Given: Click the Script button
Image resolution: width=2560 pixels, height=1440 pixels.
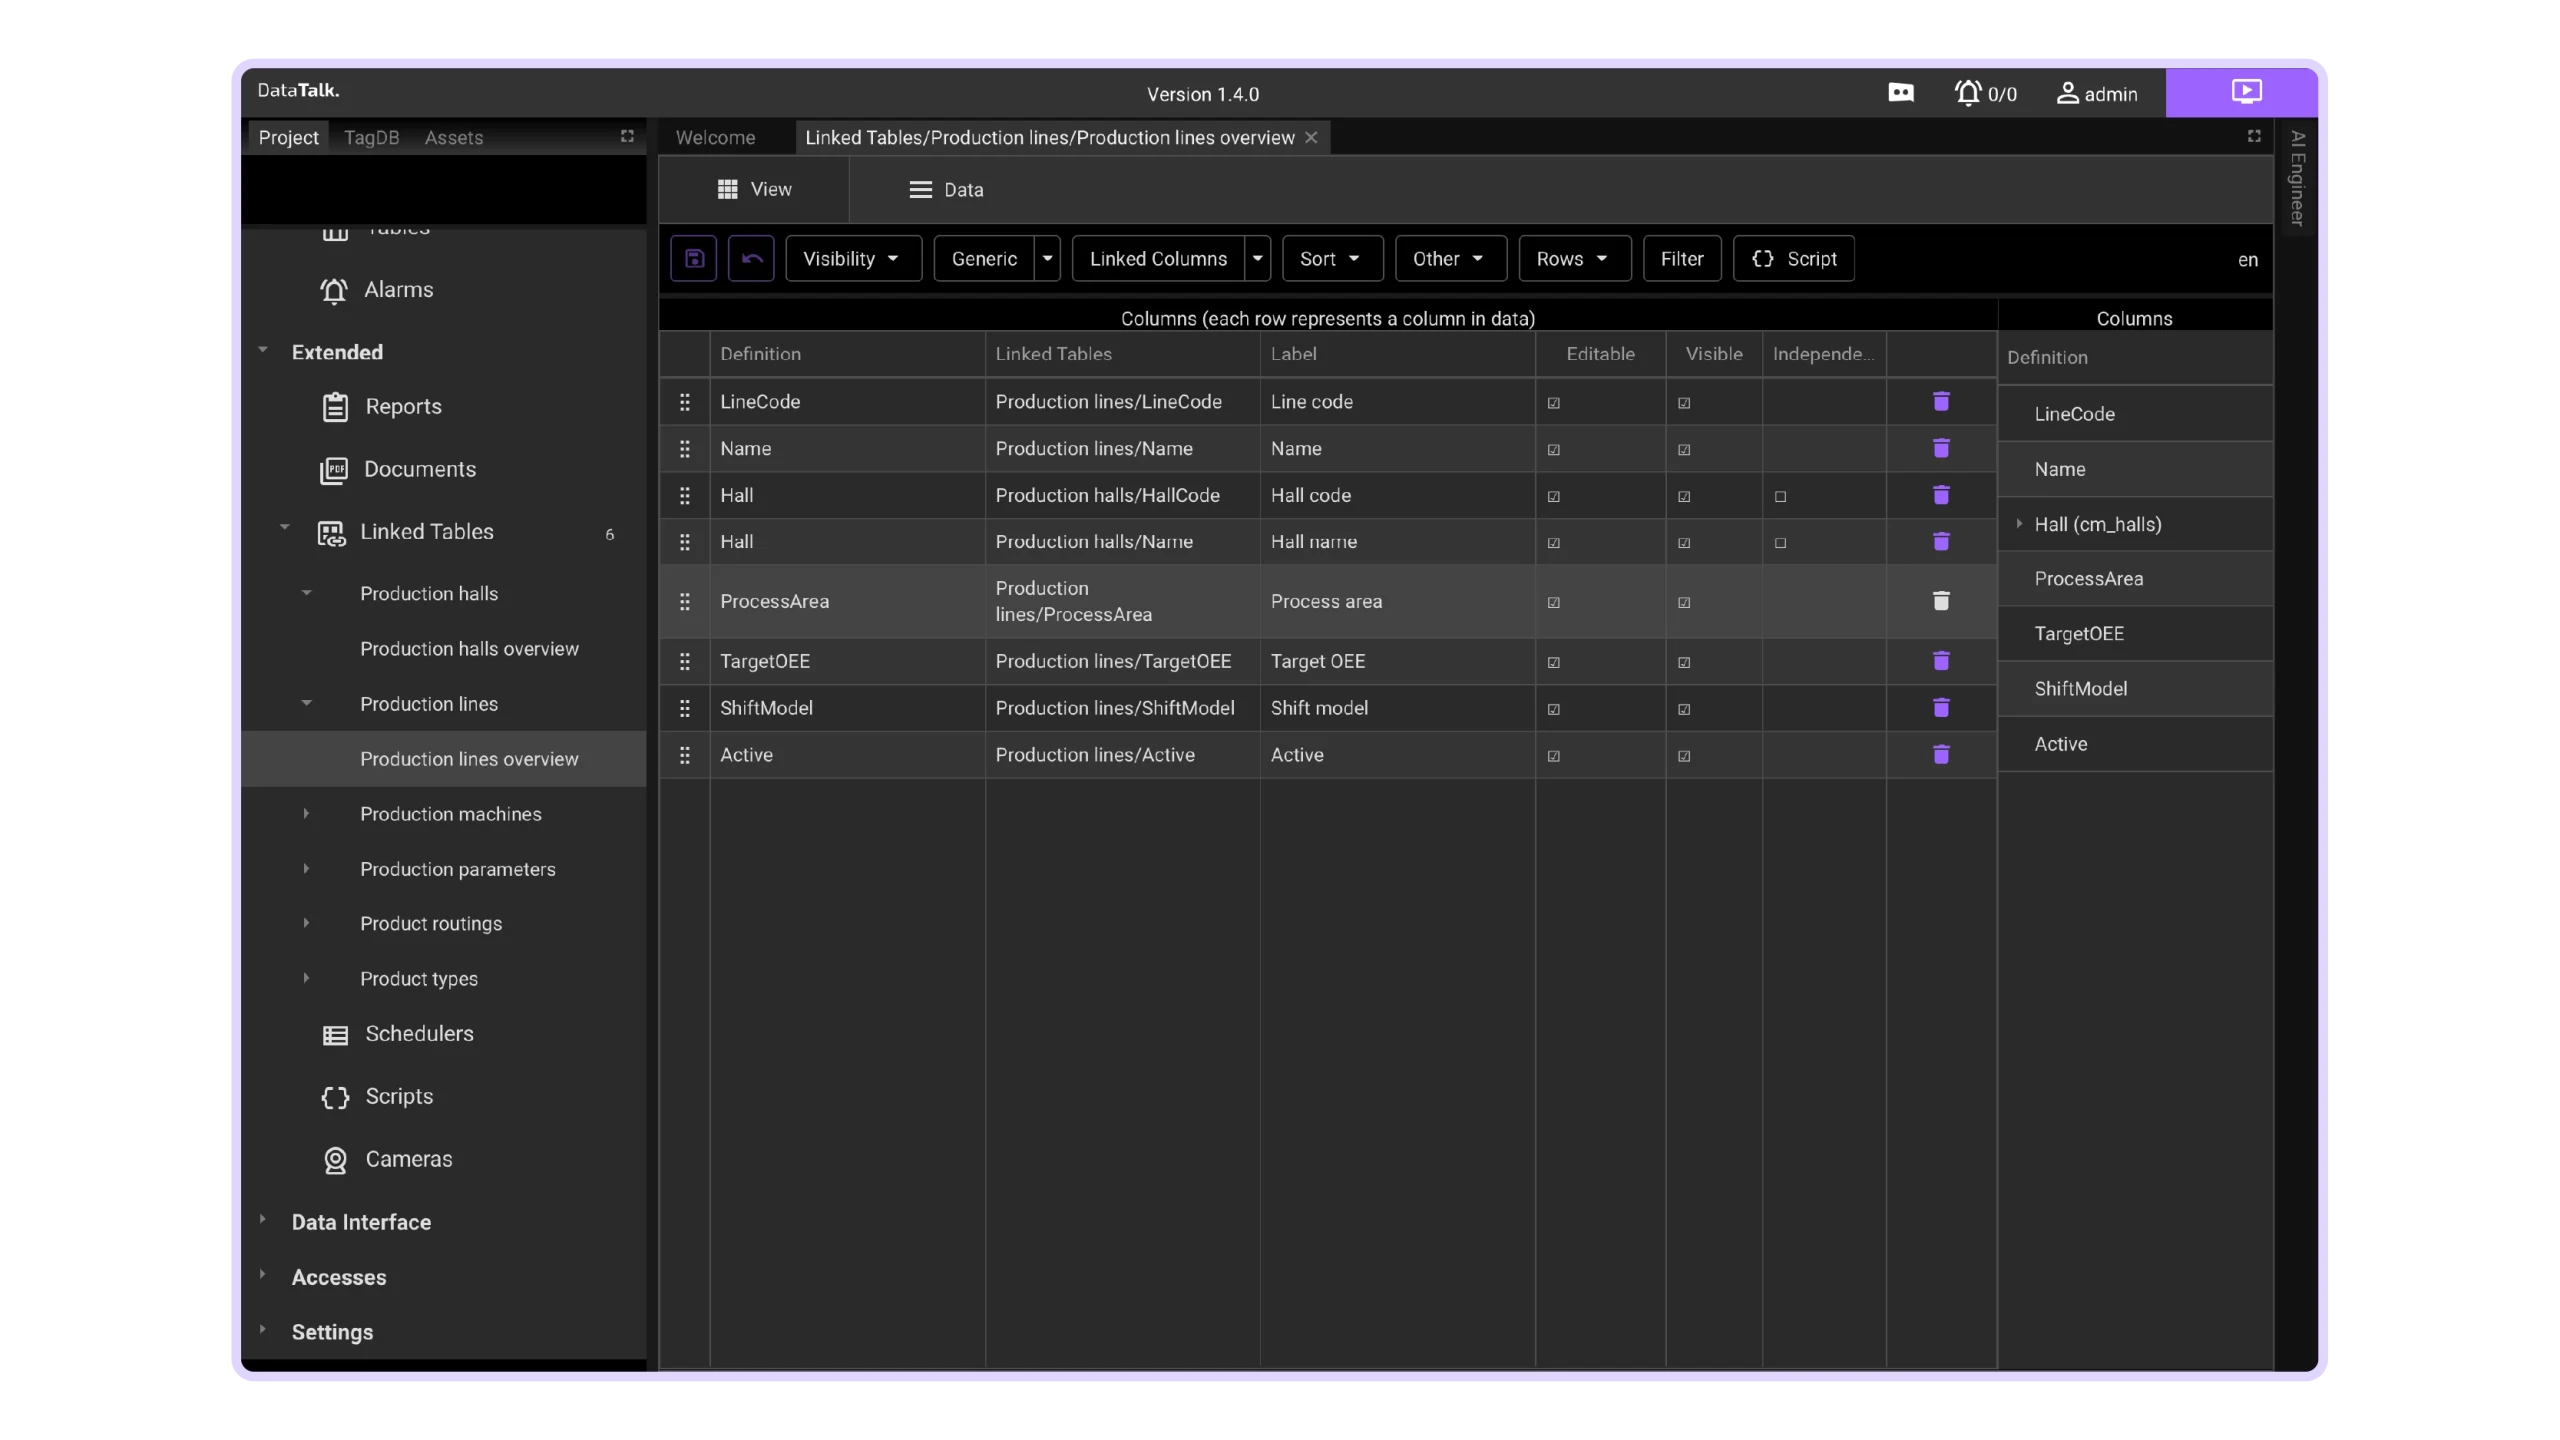Looking at the screenshot, I should point(1794,259).
